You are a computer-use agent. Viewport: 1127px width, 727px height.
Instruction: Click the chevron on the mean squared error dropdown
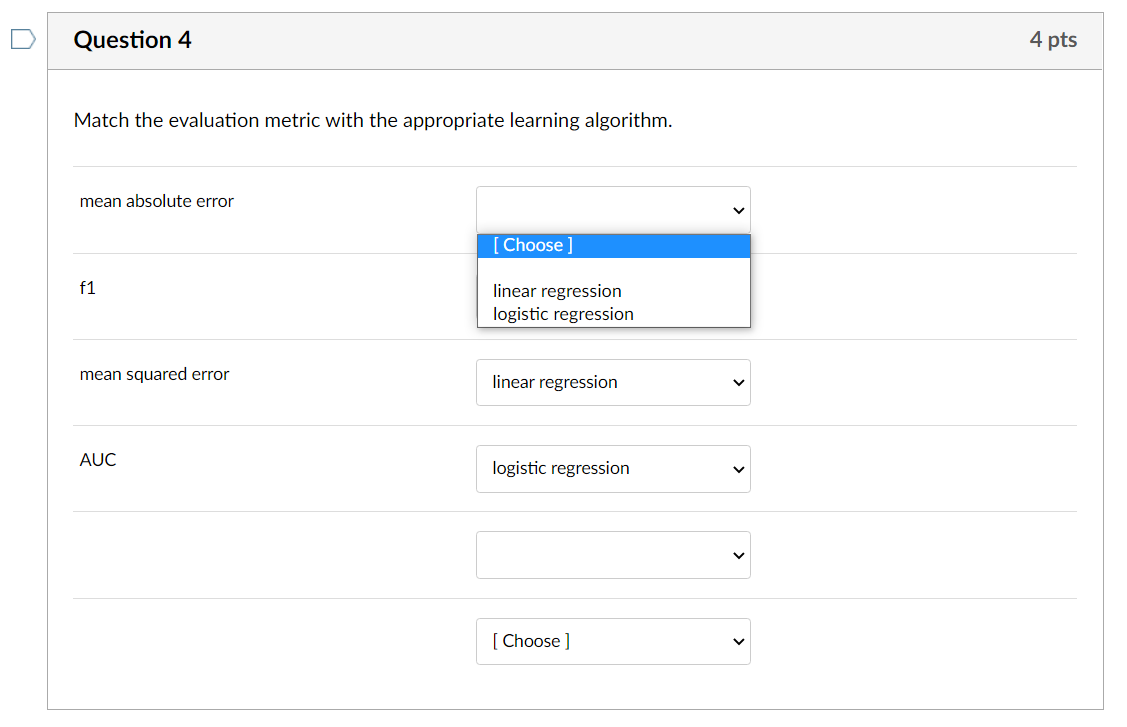(x=739, y=383)
